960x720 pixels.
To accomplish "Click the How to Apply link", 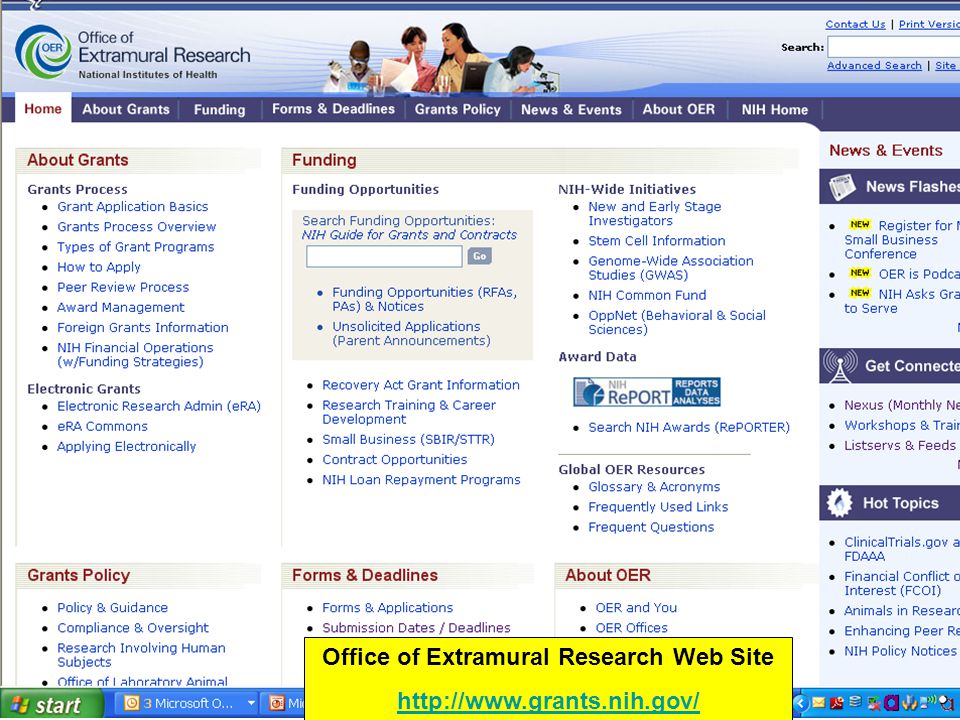I will 99,267.
